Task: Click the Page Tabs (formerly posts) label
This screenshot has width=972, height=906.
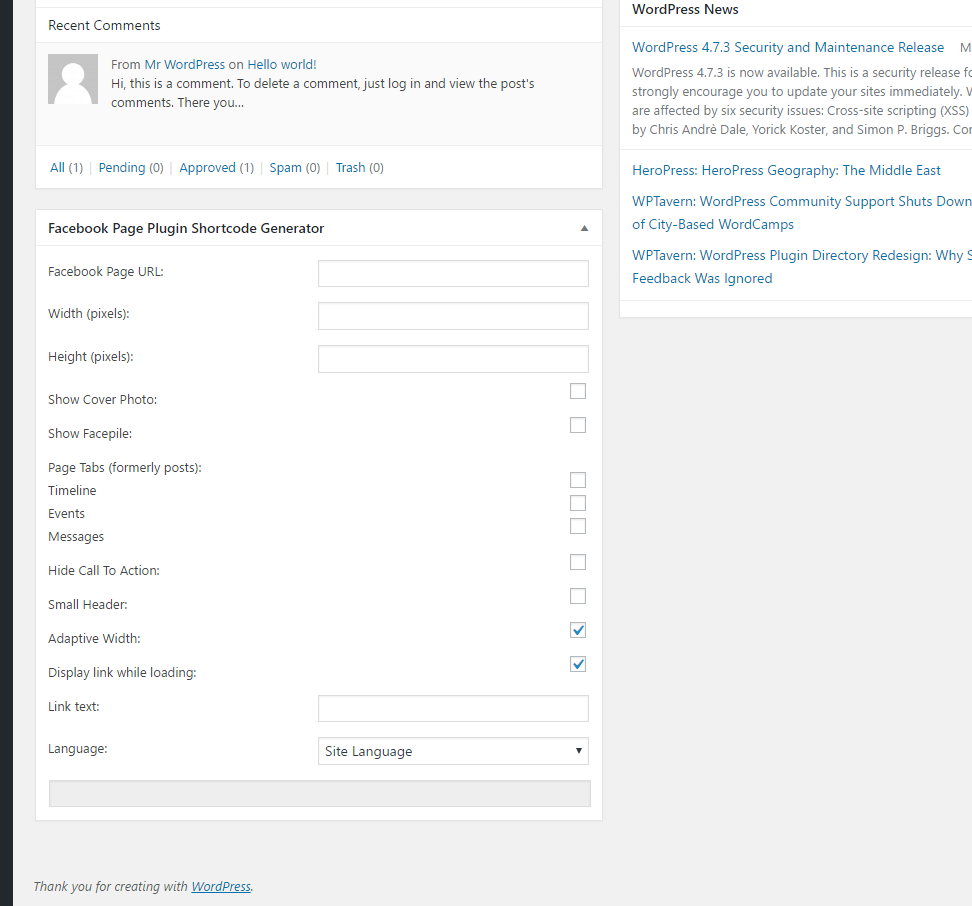Action: [125, 468]
